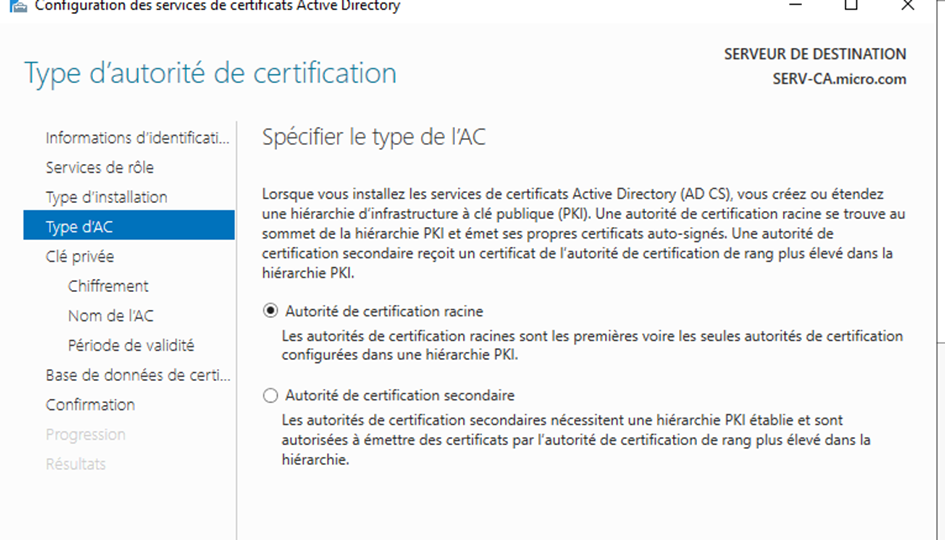
Task: Close the AD CS configuration wizard
Action: 908,5
